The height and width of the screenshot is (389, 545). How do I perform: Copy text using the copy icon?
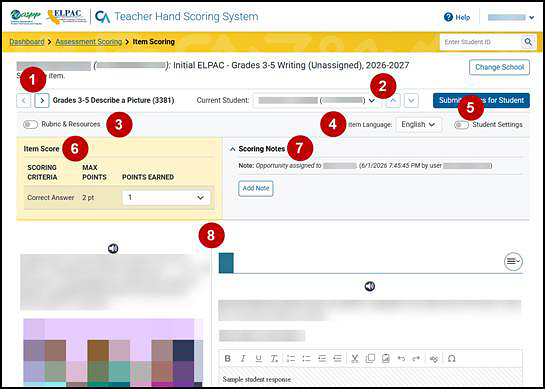coord(370,358)
